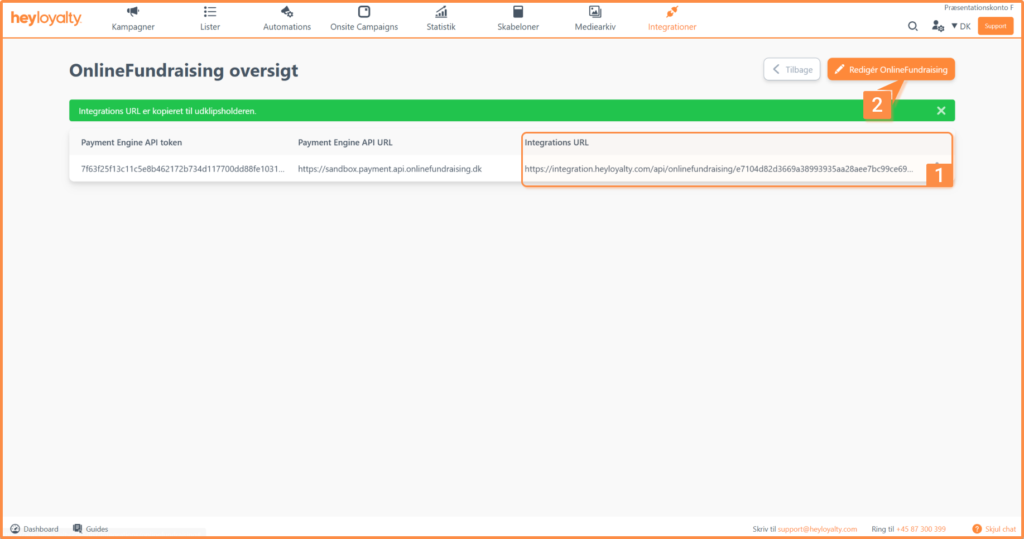The image size is (1024, 539).
Task: Hide chat via Skjul chat
Action: point(994,529)
